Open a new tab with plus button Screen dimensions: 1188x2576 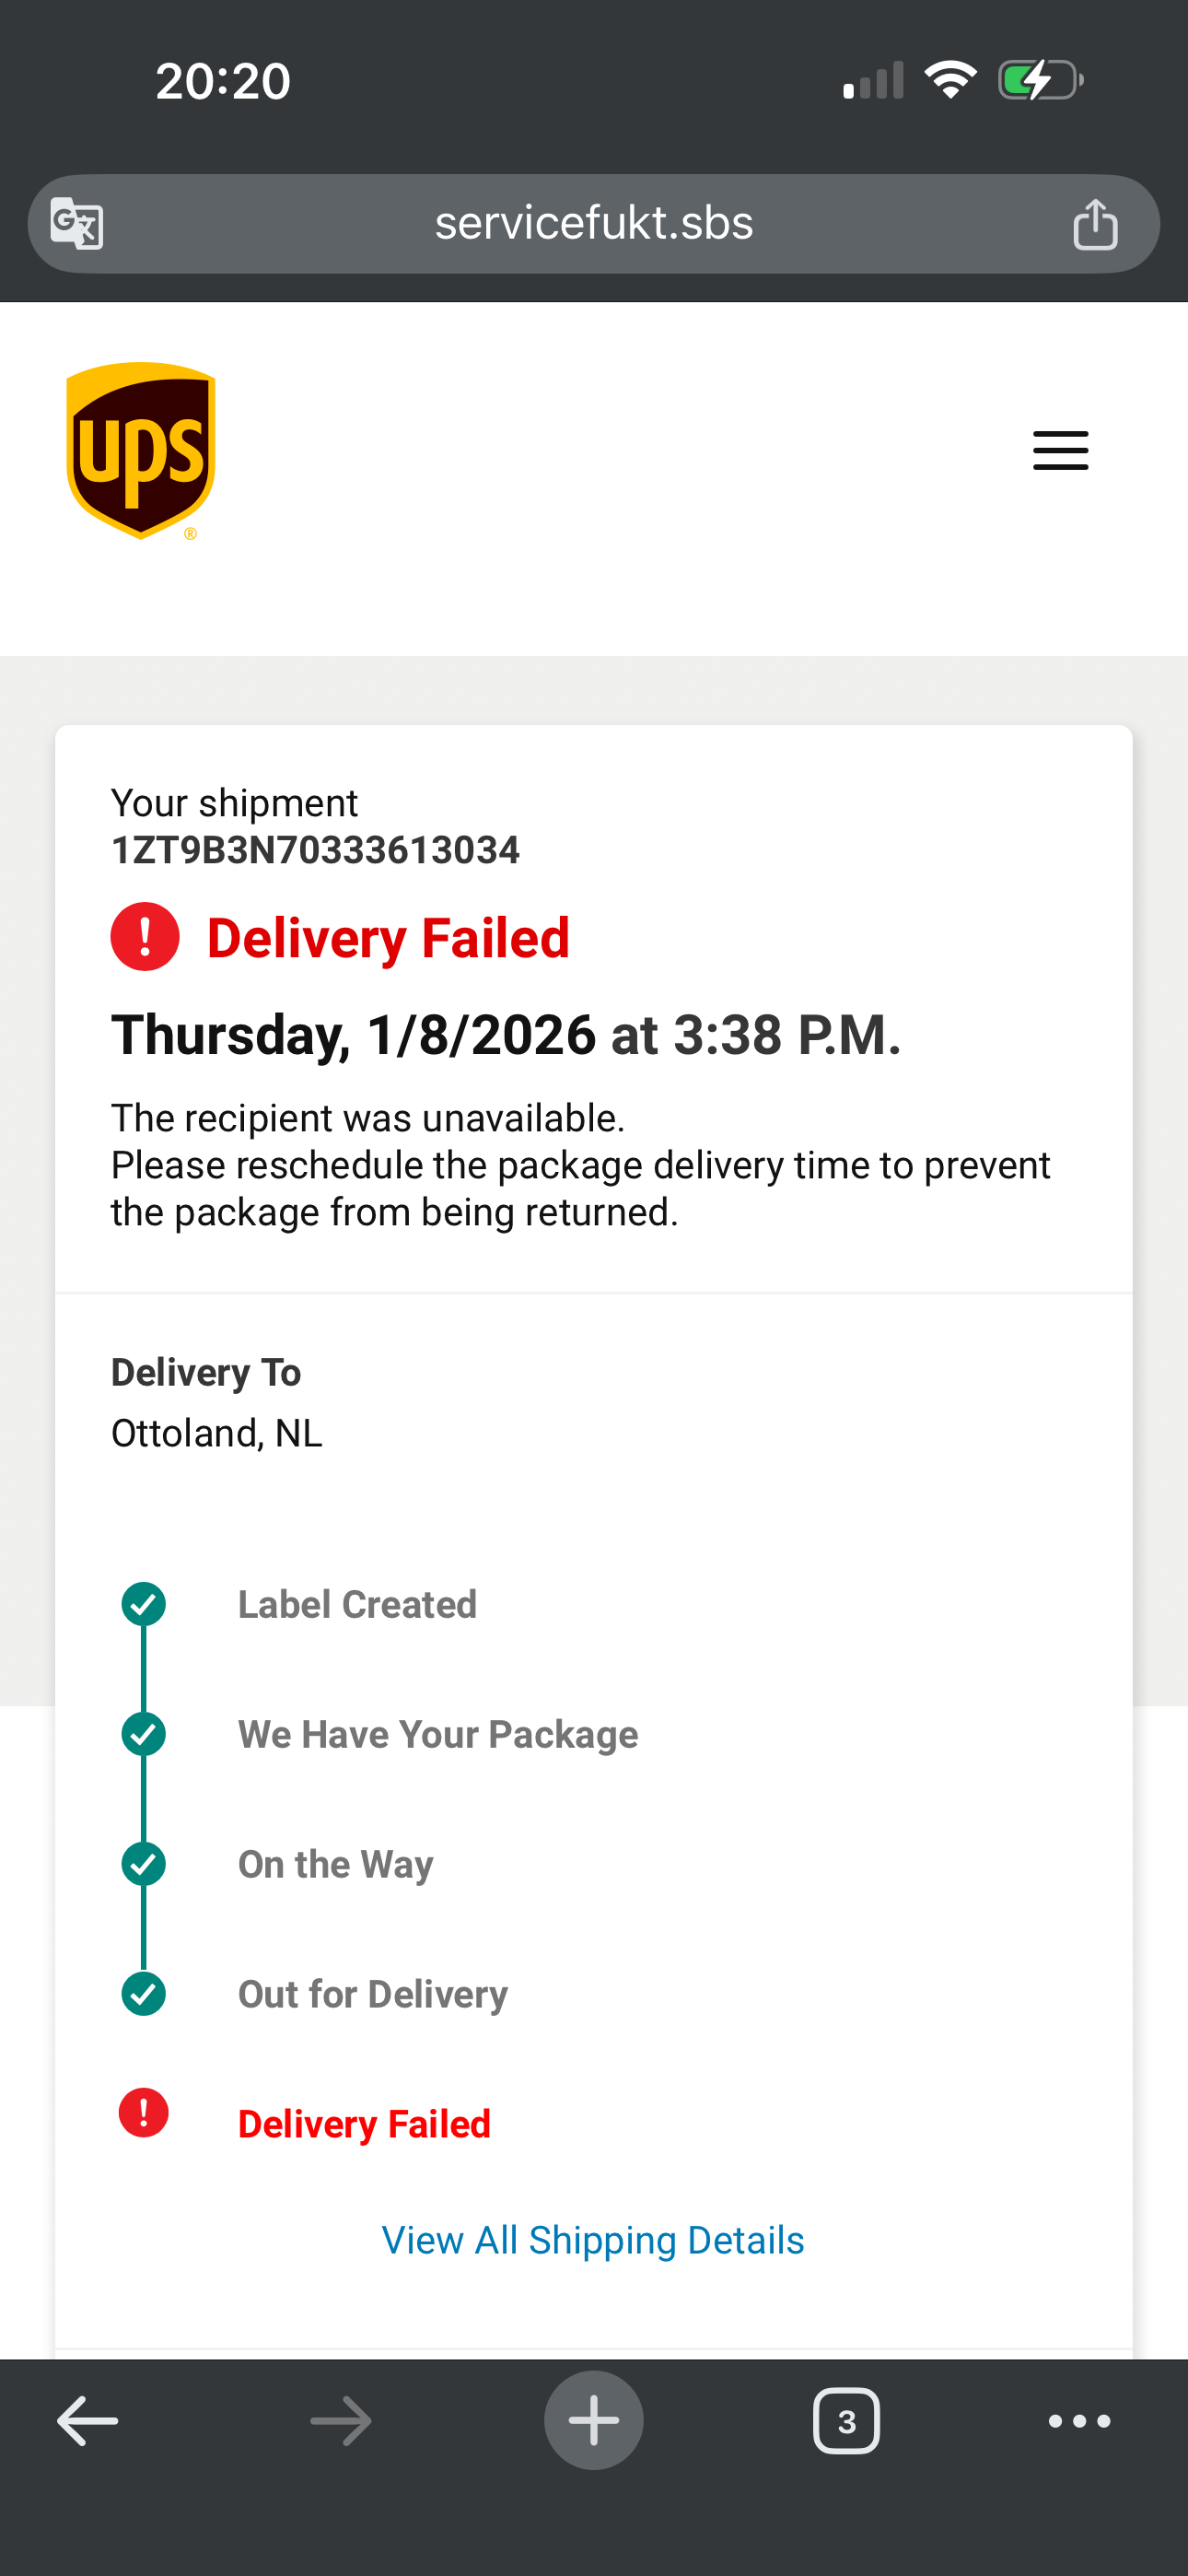(594, 2420)
